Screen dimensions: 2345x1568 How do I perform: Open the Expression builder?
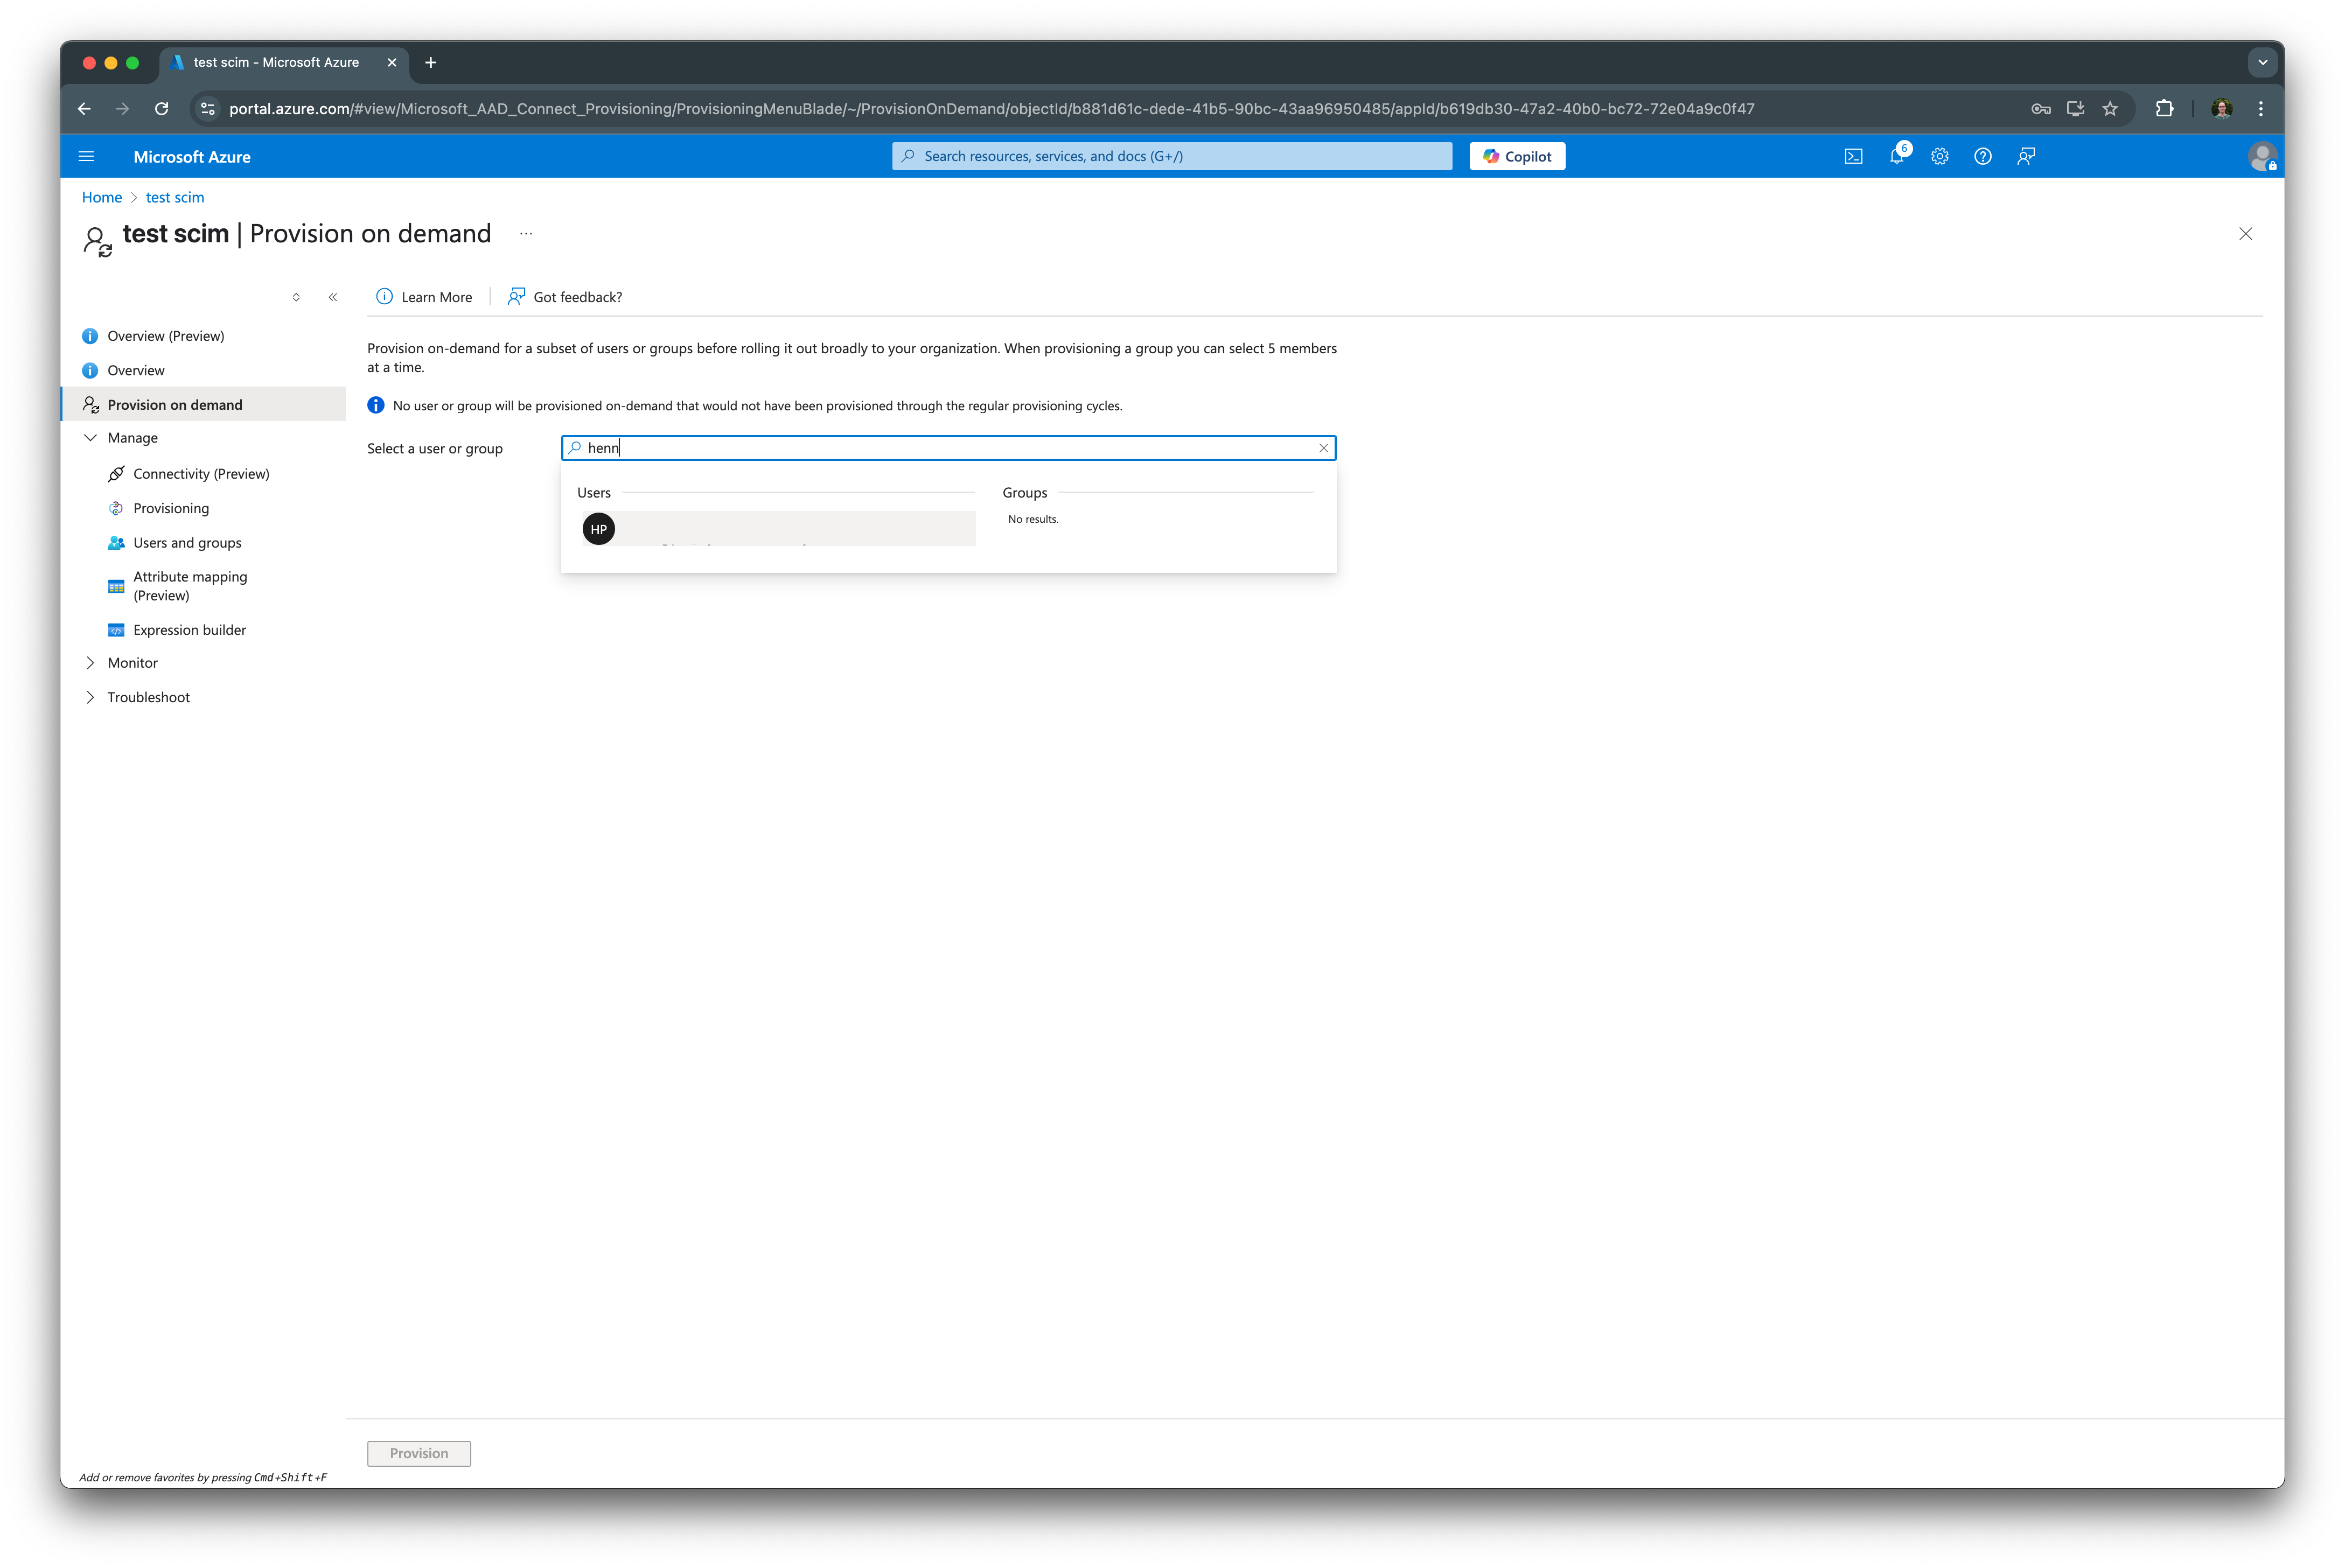pyautogui.click(x=189, y=629)
